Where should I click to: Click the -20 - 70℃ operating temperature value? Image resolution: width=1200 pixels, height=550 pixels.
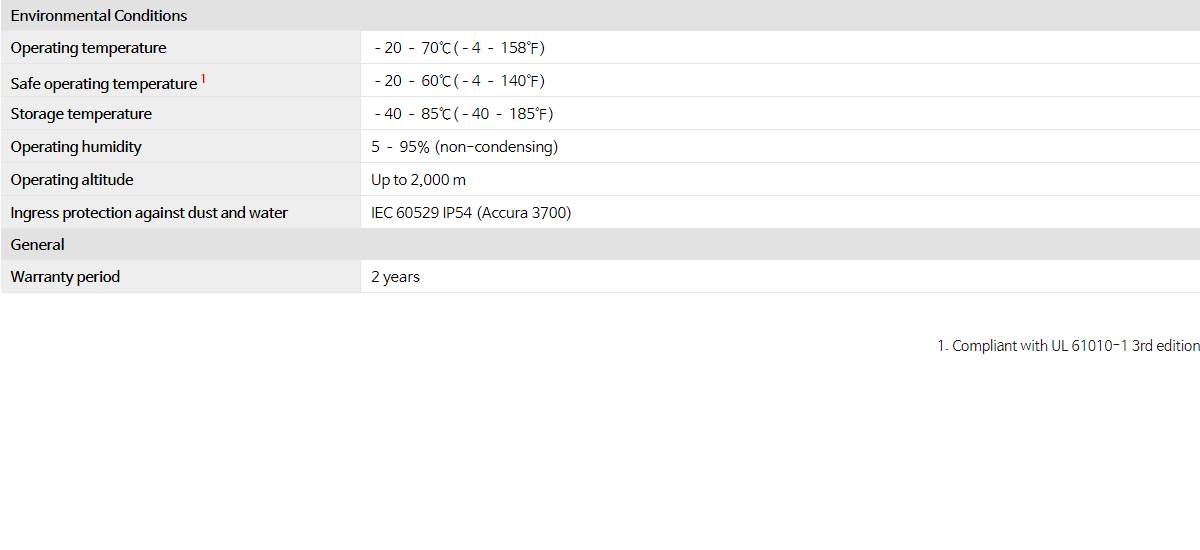(x=459, y=48)
